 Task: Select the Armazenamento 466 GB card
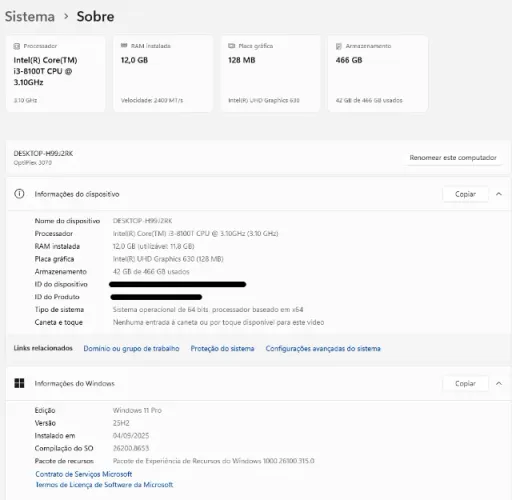[378, 73]
